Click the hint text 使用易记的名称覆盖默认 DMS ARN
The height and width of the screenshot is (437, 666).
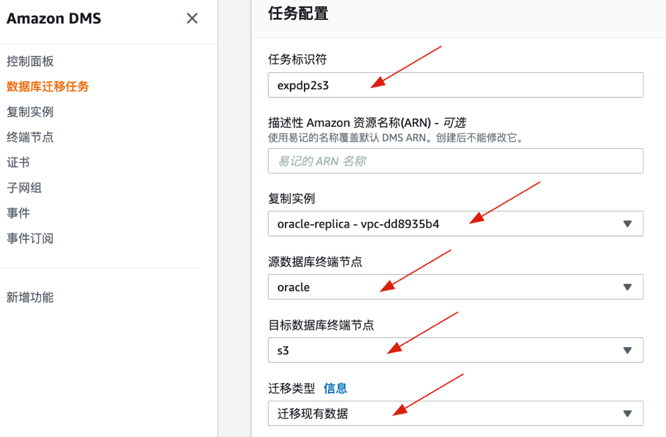[396, 138]
